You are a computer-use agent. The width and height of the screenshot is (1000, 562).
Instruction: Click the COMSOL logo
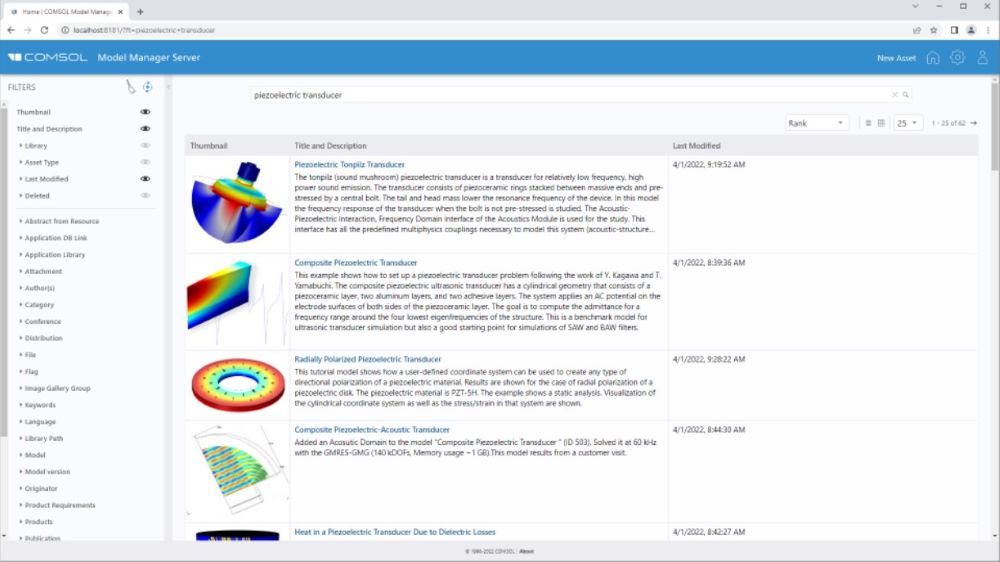(48, 57)
